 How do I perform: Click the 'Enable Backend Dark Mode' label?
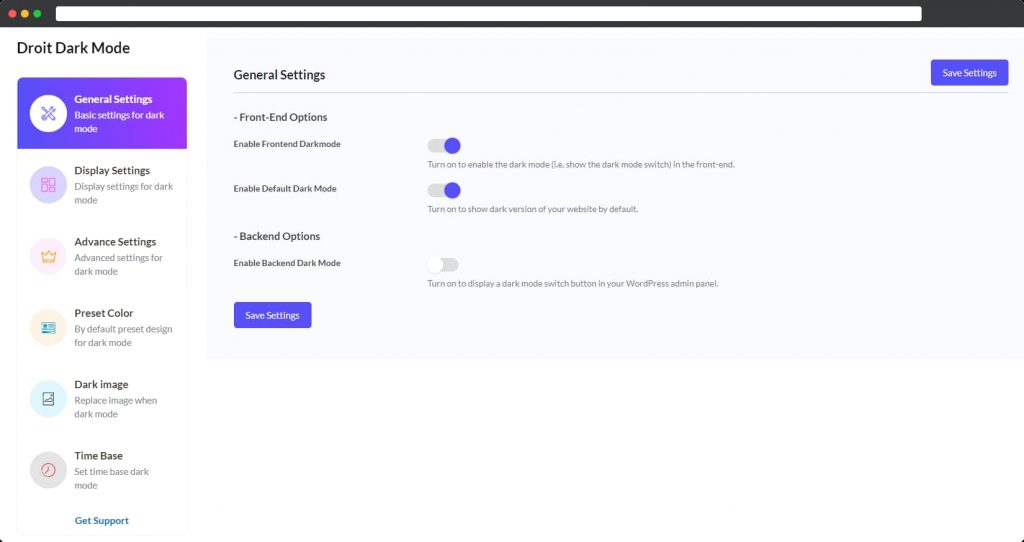pyautogui.click(x=287, y=263)
